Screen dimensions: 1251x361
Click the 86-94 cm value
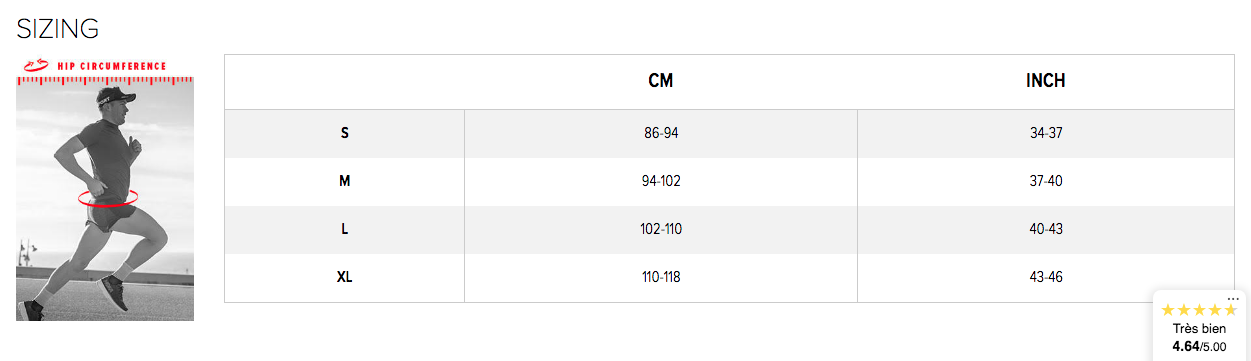coord(661,133)
